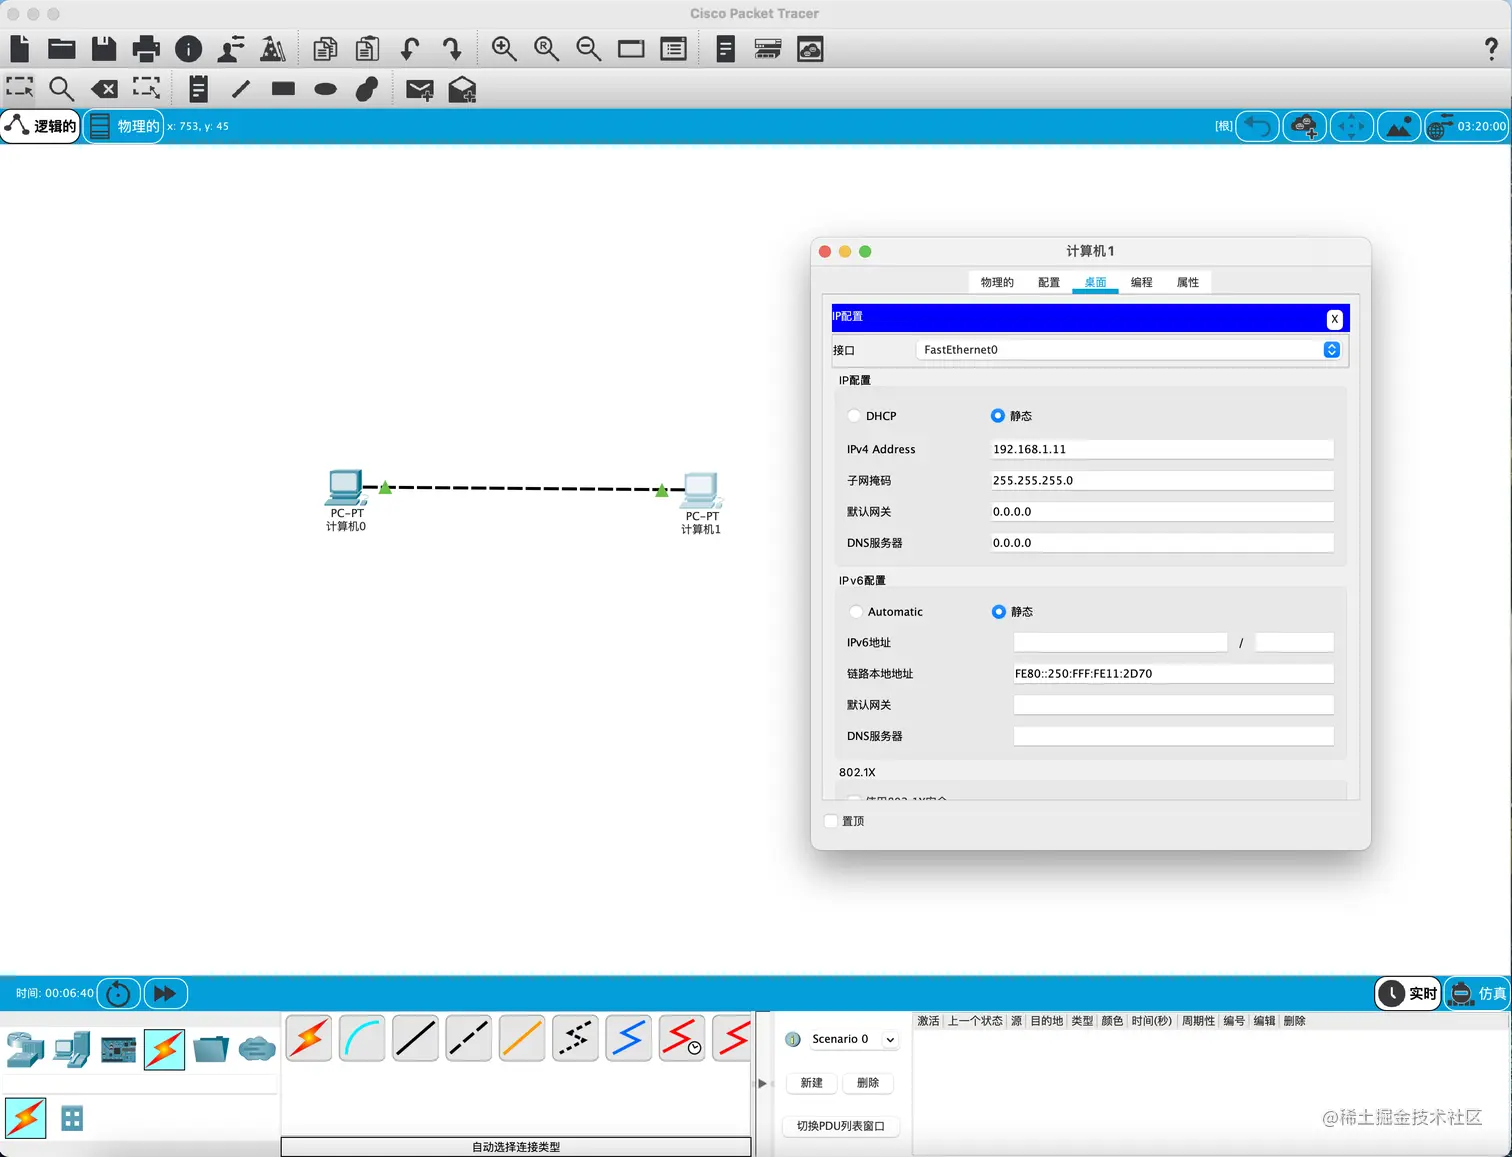Image resolution: width=1512 pixels, height=1157 pixels.
Task: Open 属性 tab in 计算机1 window
Action: tap(1188, 283)
